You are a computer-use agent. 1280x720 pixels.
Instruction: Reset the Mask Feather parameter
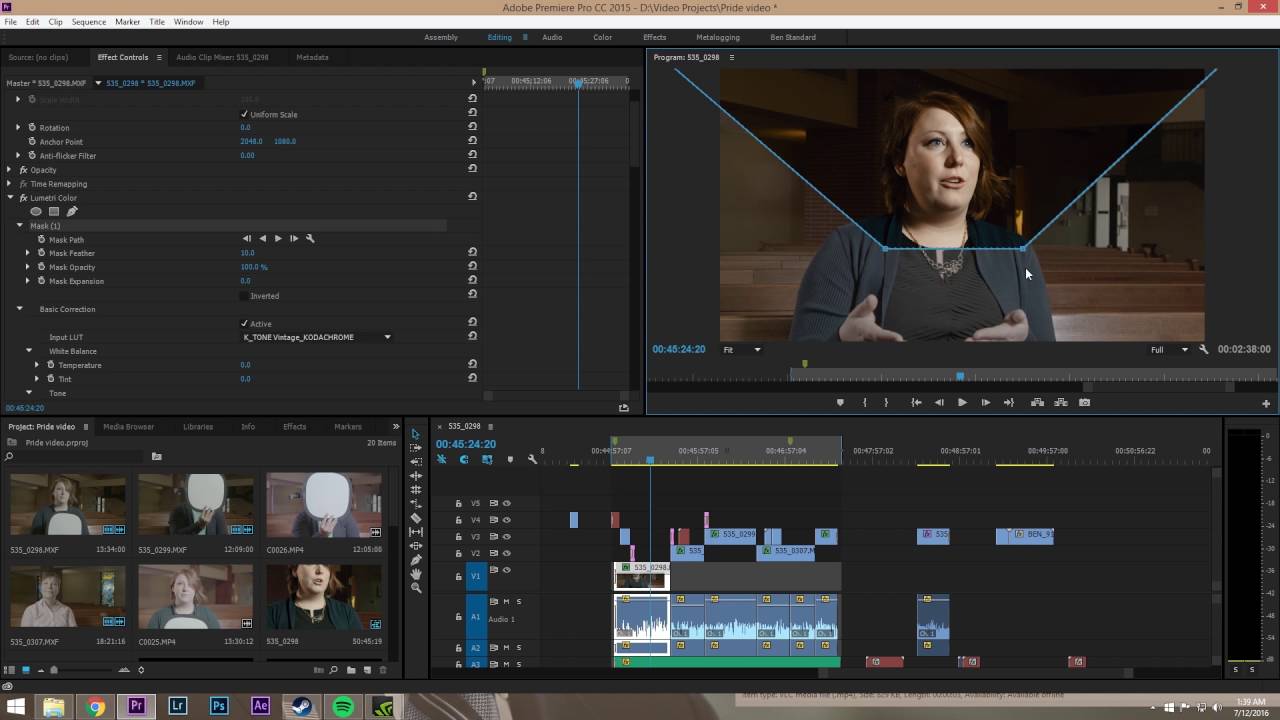click(x=472, y=253)
